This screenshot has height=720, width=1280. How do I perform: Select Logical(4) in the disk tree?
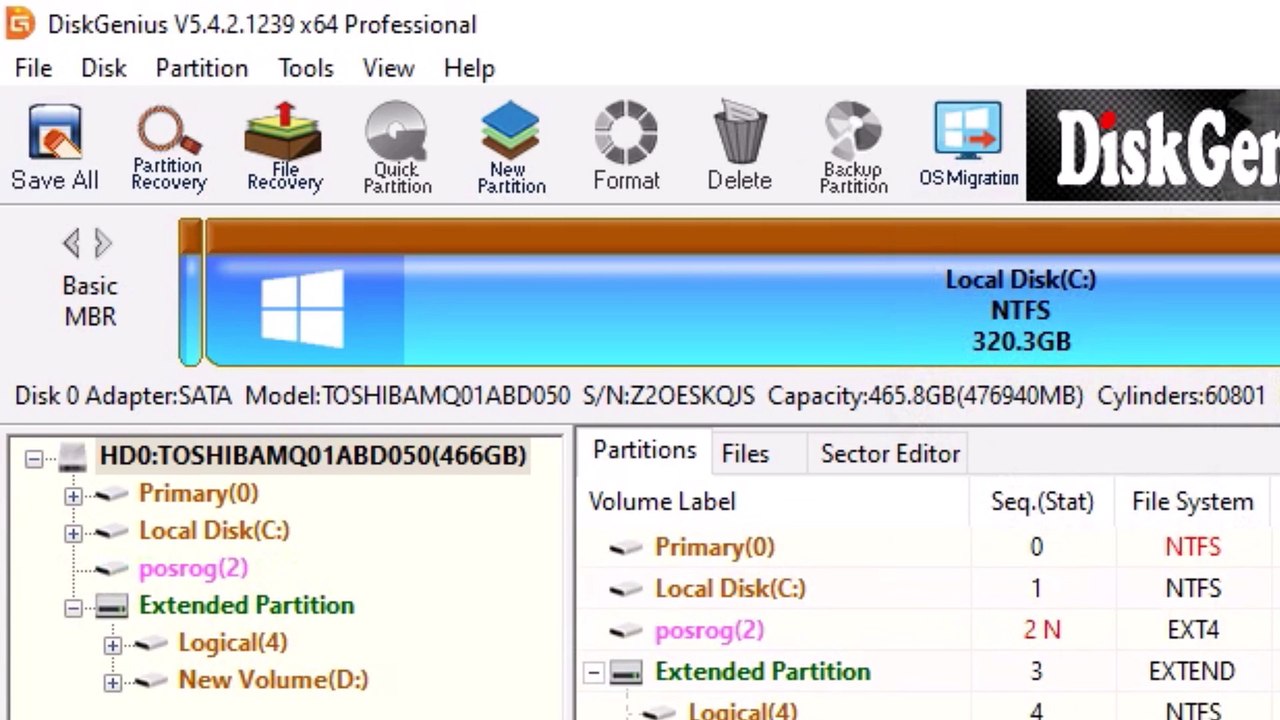pyautogui.click(x=232, y=642)
